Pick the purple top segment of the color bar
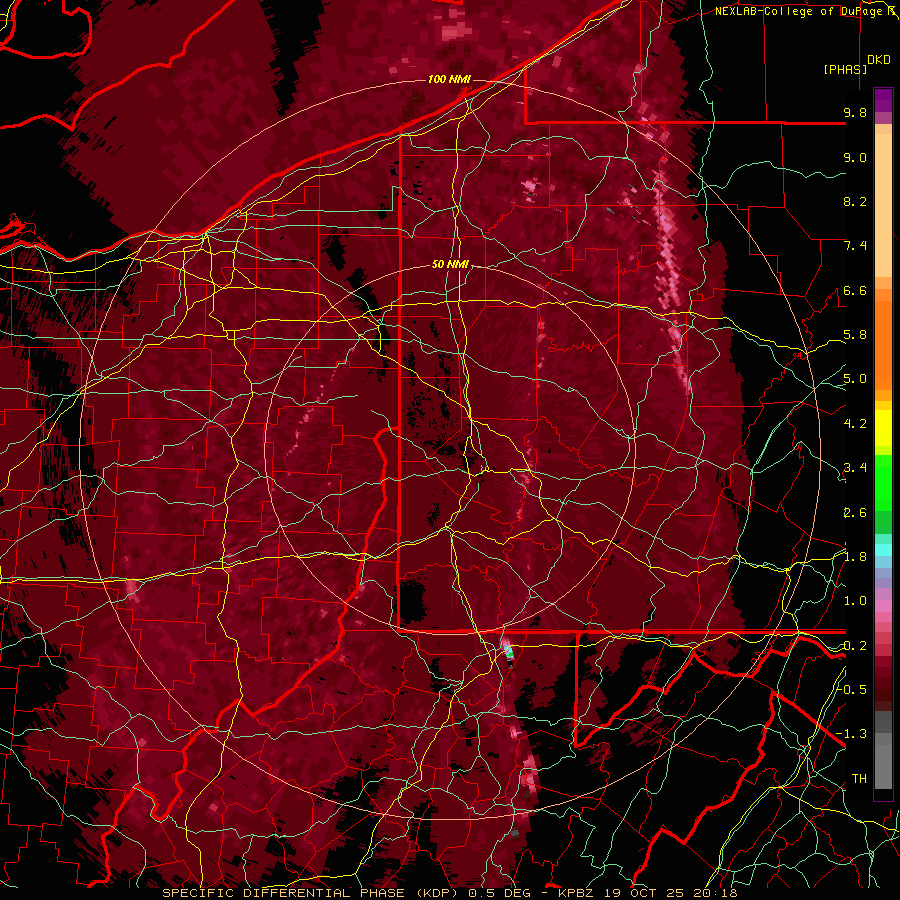Viewport: 900px width, 900px height. (883, 101)
